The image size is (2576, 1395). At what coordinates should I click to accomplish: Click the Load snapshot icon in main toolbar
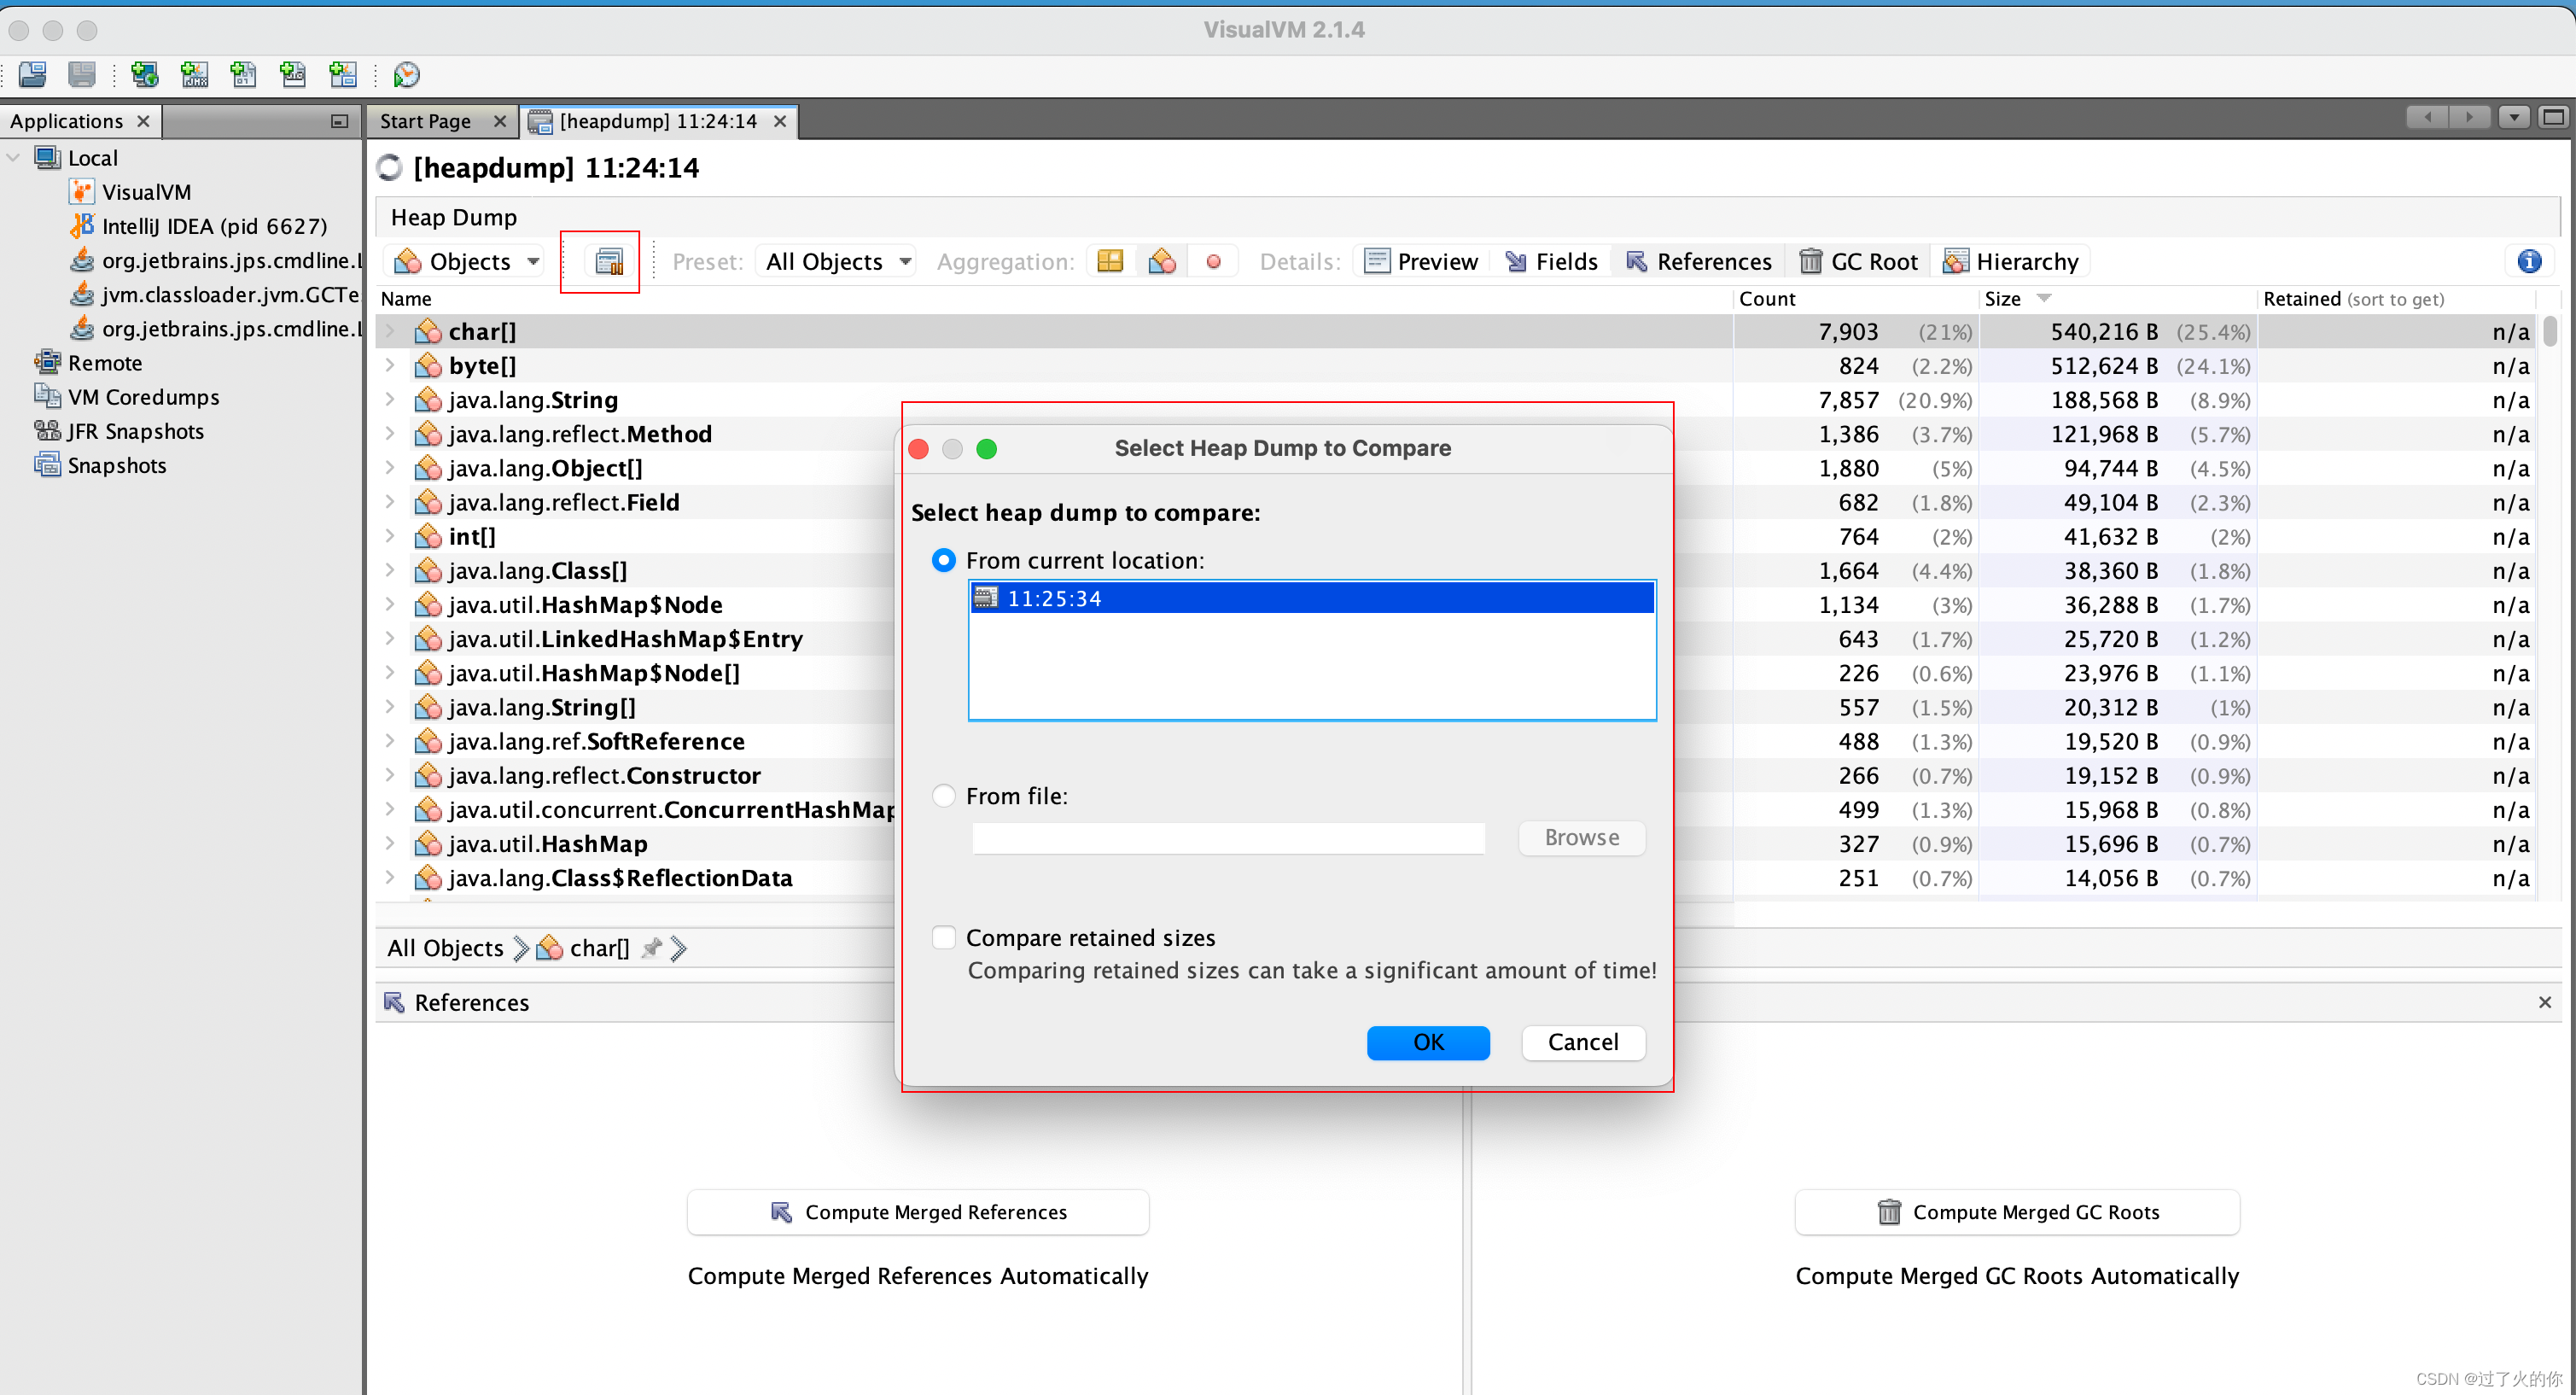[x=32, y=74]
